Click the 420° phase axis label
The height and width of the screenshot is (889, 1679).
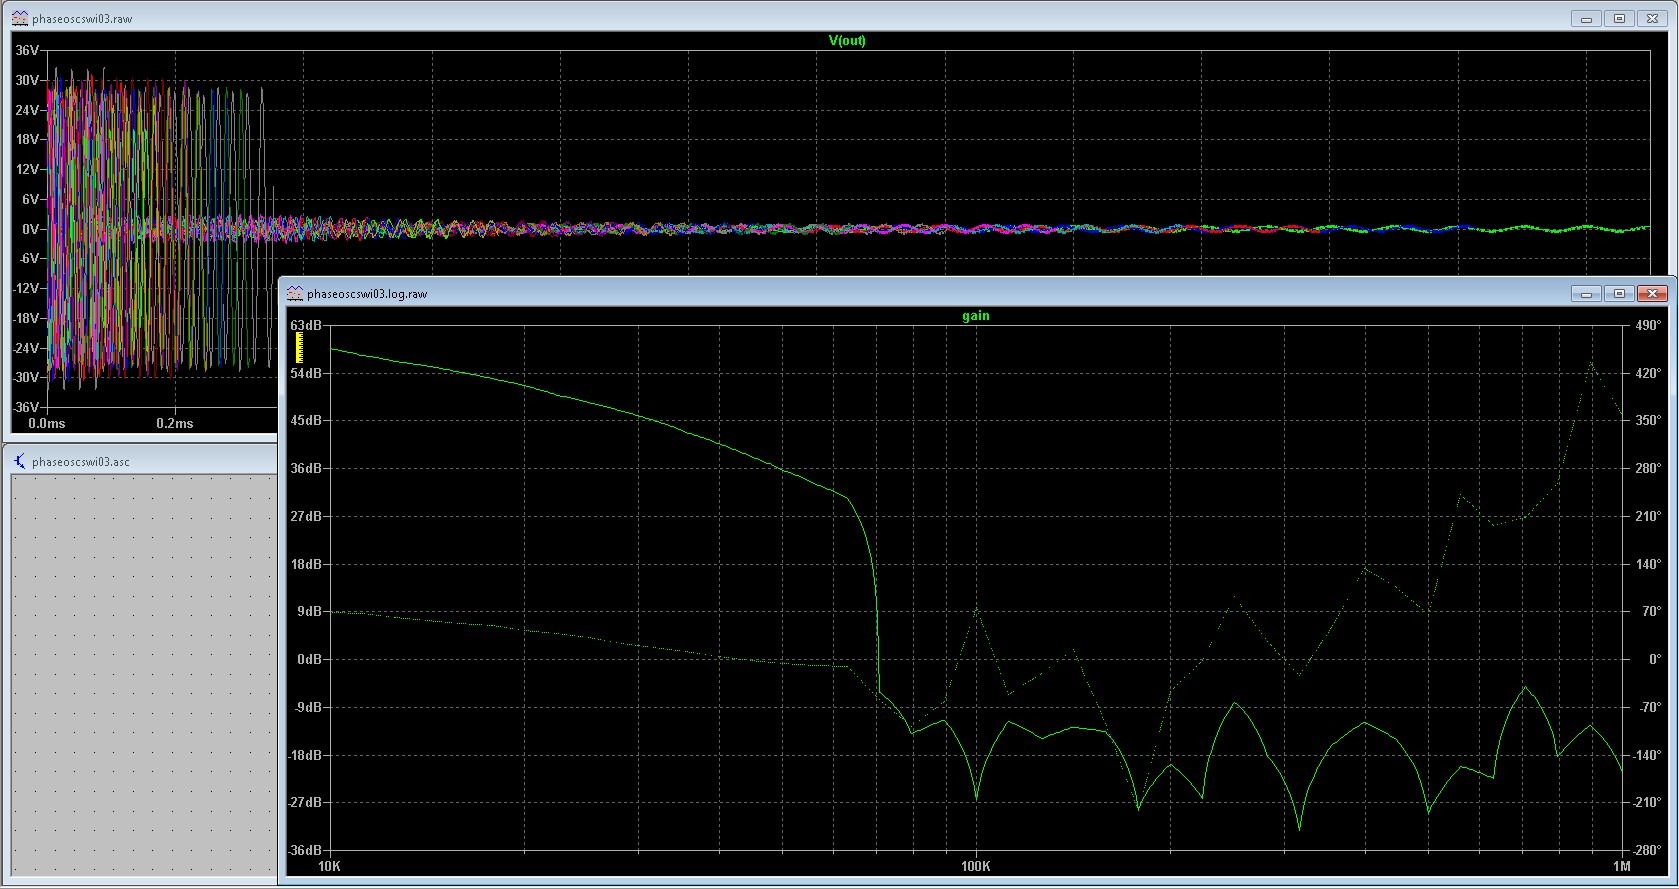coord(1648,373)
